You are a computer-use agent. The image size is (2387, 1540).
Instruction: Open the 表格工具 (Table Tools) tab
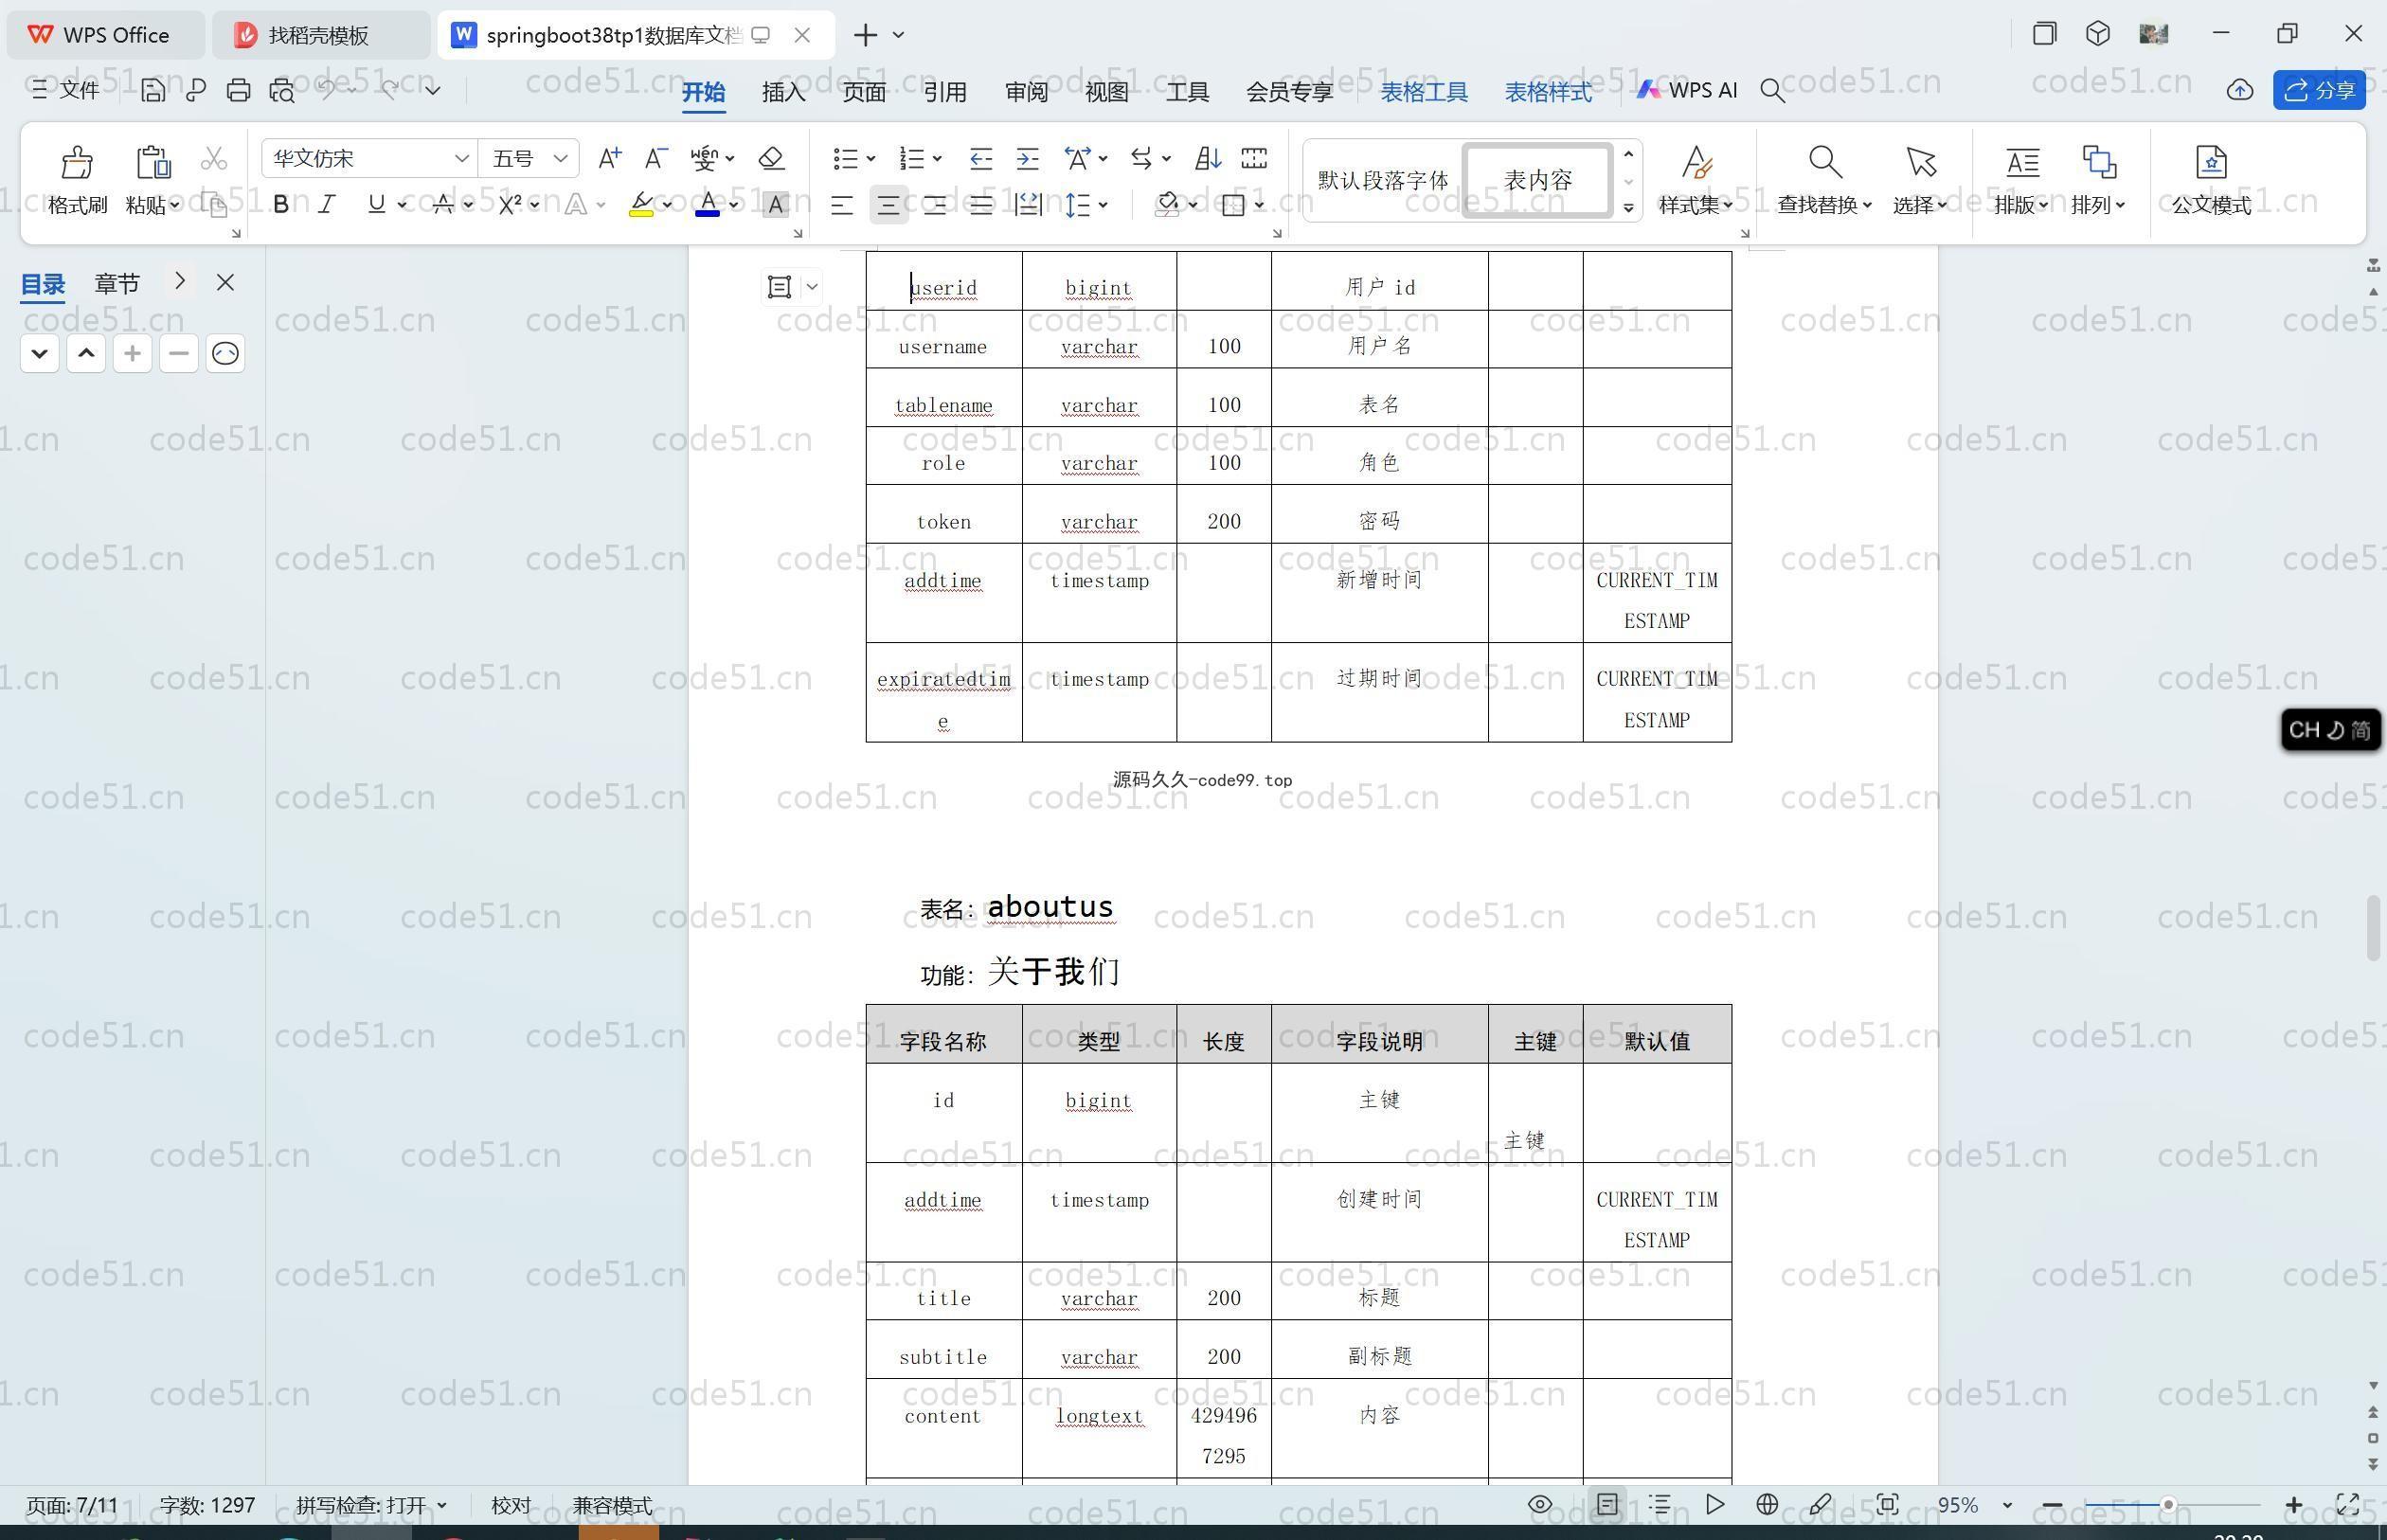pyautogui.click(x=1424, y=91)
